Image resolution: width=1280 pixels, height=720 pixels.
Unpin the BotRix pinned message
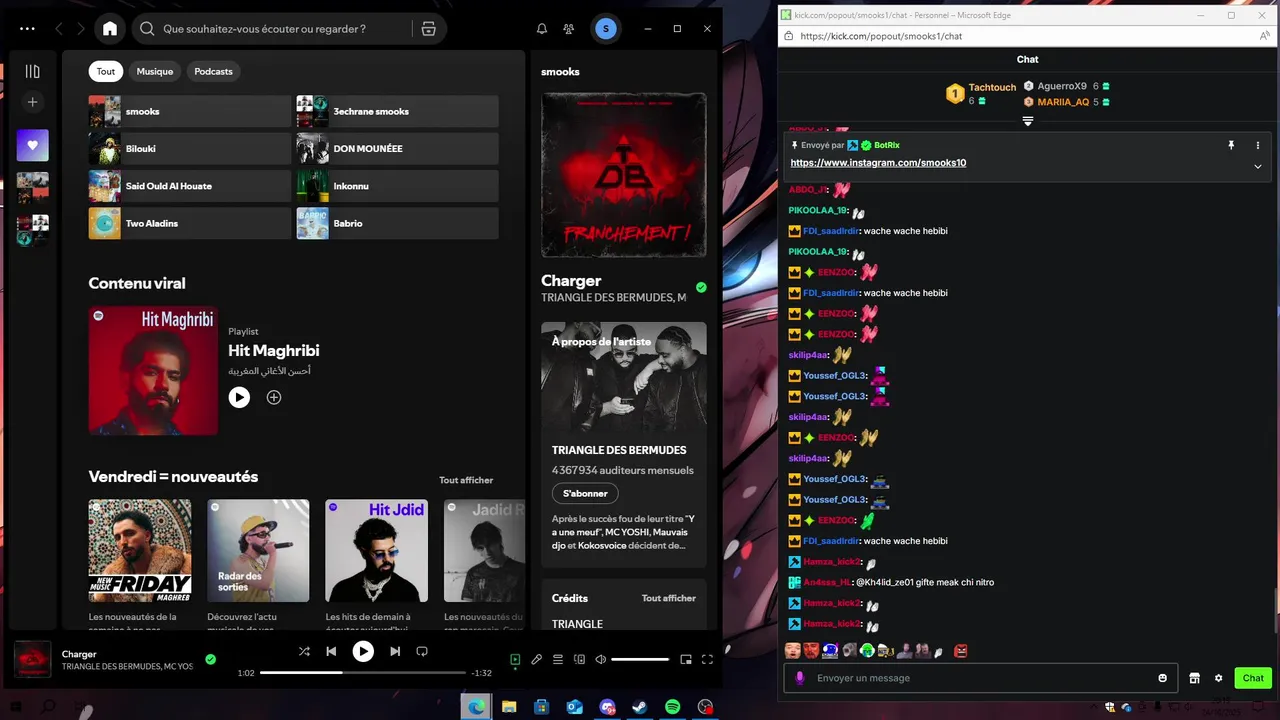tap(1231, 145)
